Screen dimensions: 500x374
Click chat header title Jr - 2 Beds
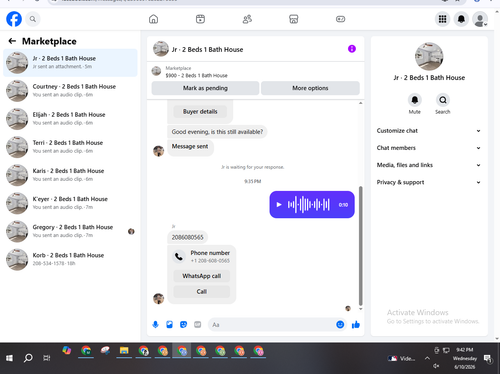coord(207,49)
